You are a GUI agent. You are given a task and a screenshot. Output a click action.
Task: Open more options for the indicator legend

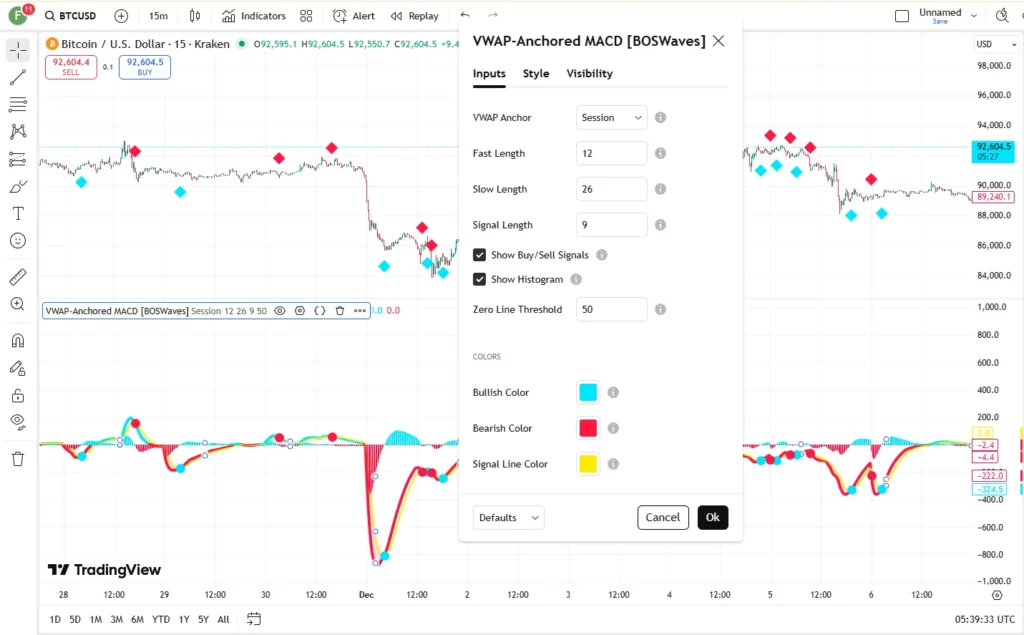pyautogui.click(x=360, y=311)
